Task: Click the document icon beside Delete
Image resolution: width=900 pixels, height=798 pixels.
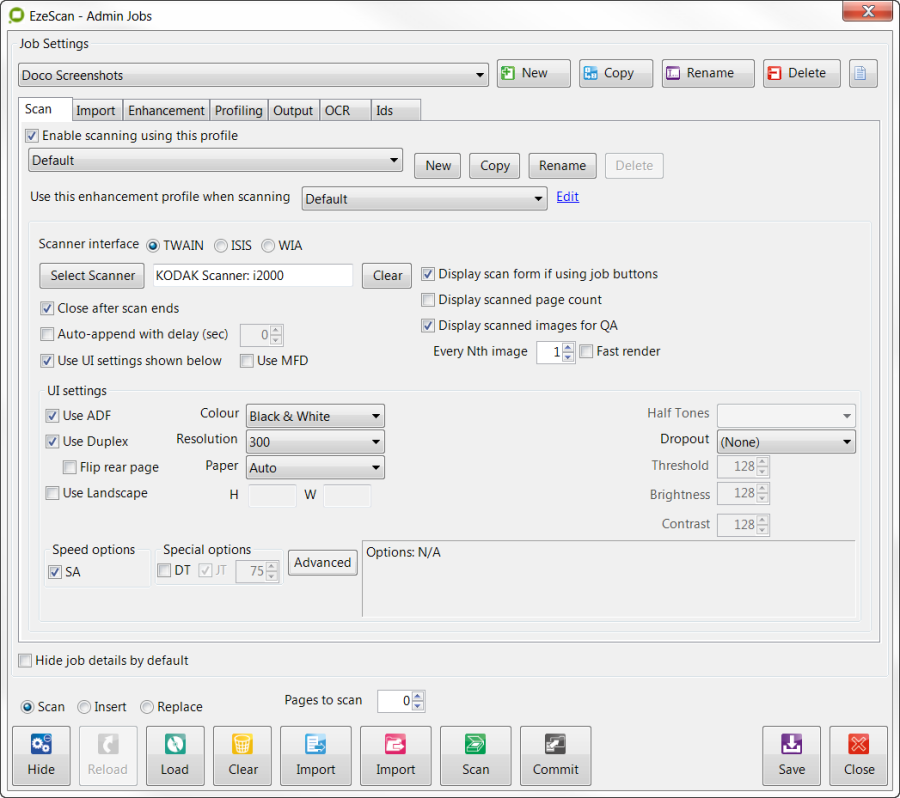Action: pyautogui.click(x=863, y=73)
